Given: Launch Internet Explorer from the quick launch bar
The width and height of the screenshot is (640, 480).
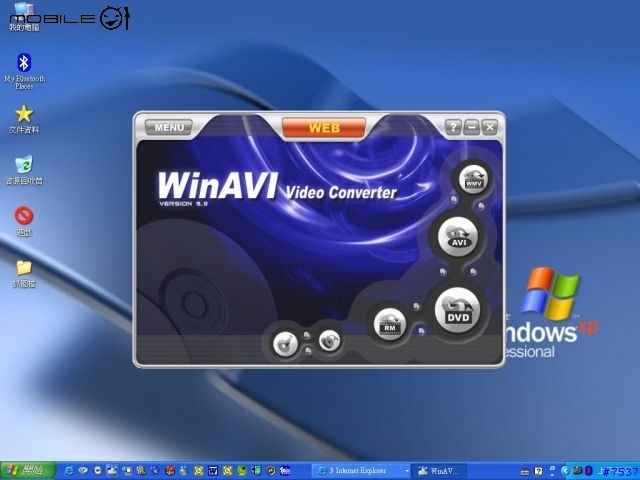Looking at the screenshot, I should [69, 471].
